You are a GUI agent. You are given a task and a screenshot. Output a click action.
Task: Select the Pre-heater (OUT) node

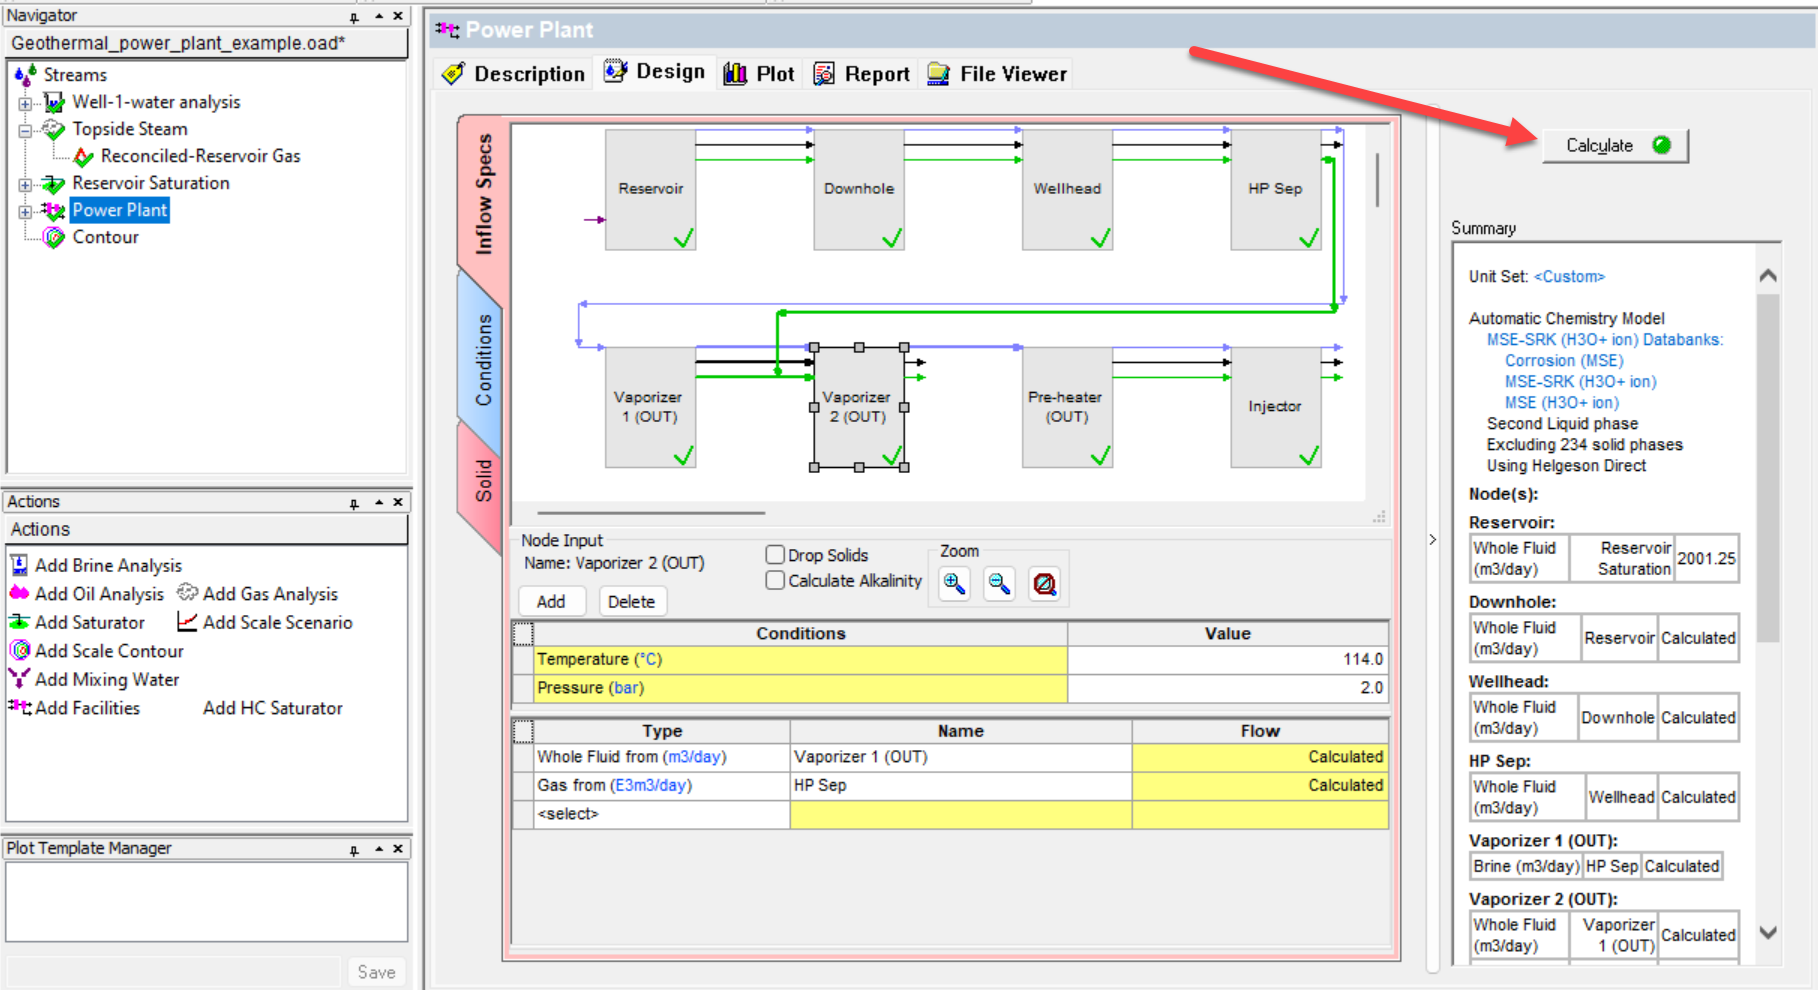1067,407
